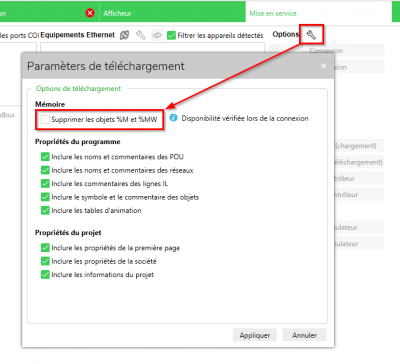Click the Mémoire heading

(50, 104)
